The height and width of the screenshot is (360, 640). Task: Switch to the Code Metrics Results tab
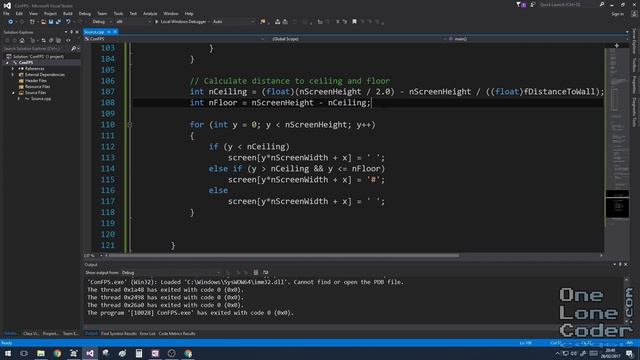click(177, 333)
